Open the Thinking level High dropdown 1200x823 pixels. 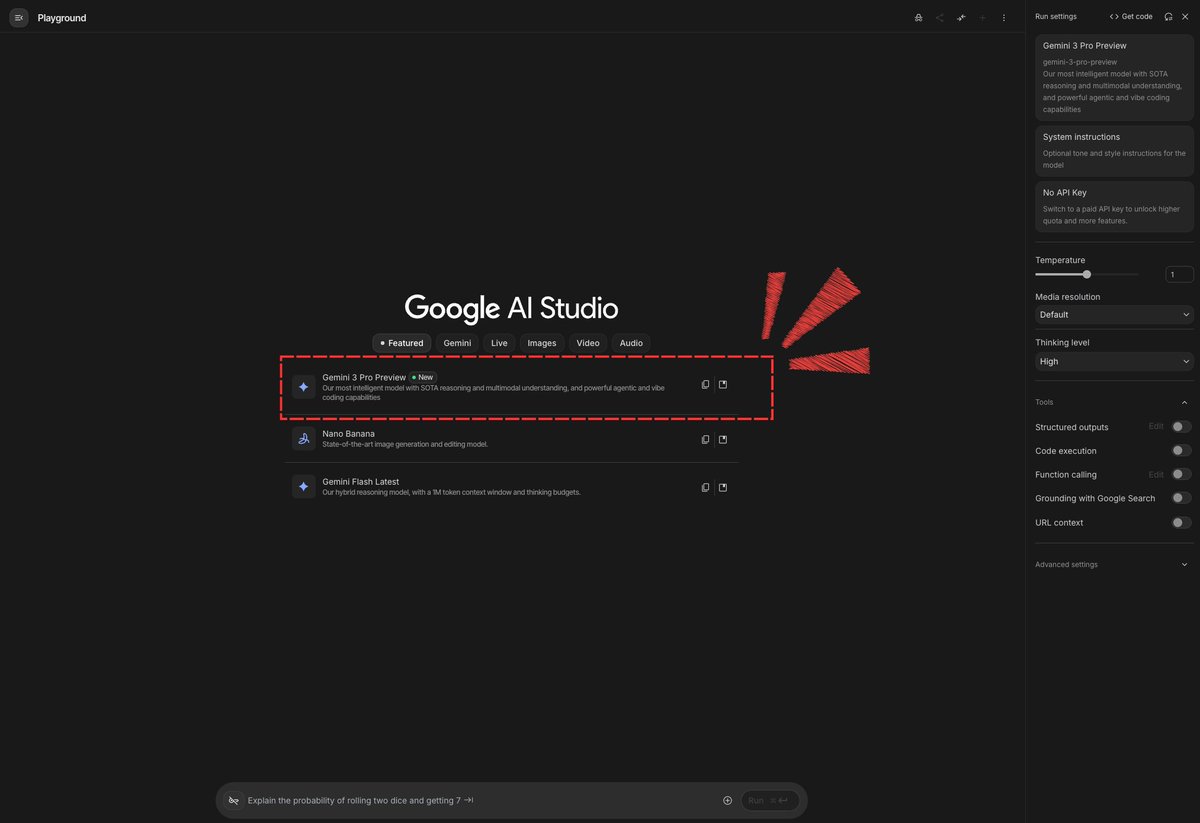(1114, 362)
